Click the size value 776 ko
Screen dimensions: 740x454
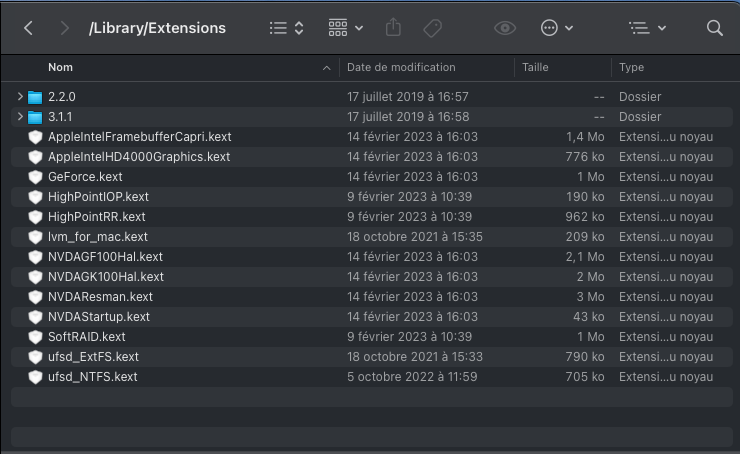pyautogui.click(x=585, y=157)
